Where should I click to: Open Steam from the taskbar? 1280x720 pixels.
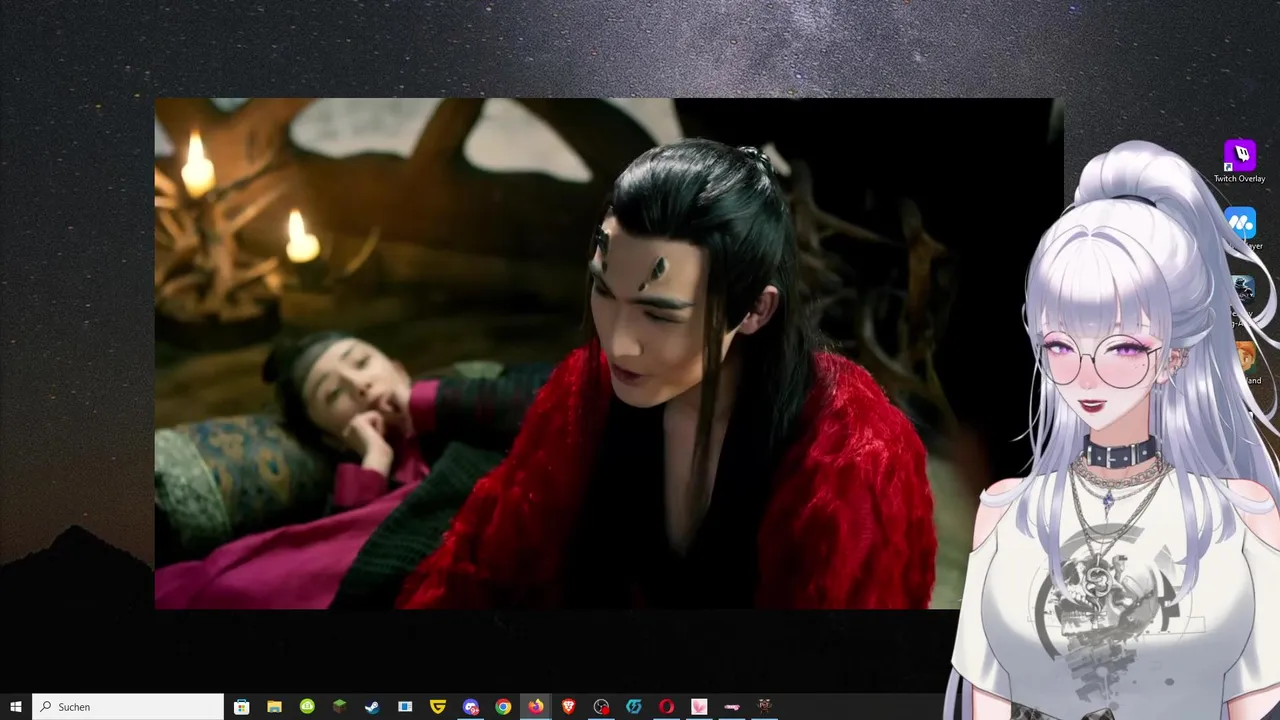[x=372, y=707]
